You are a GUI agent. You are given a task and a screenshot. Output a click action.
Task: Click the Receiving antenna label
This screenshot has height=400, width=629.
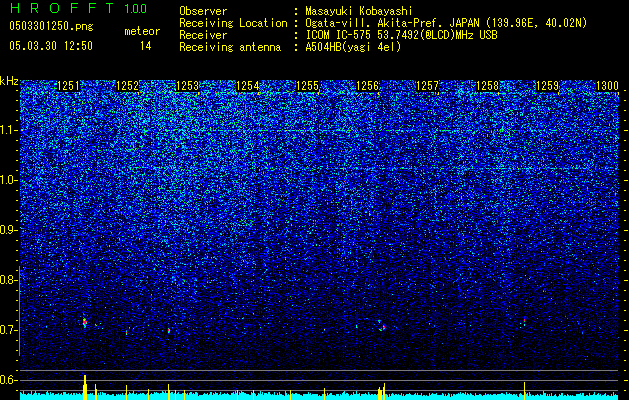pos(230,47)
